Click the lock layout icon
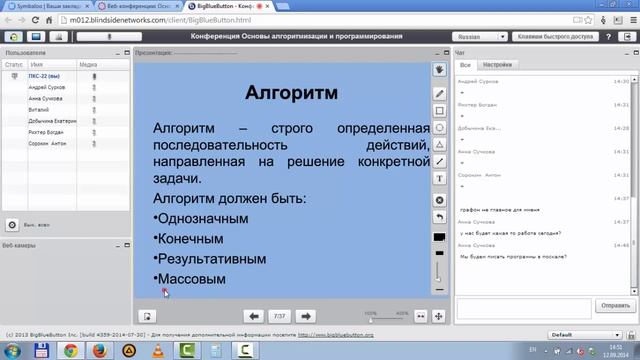 tap(631, 335)
